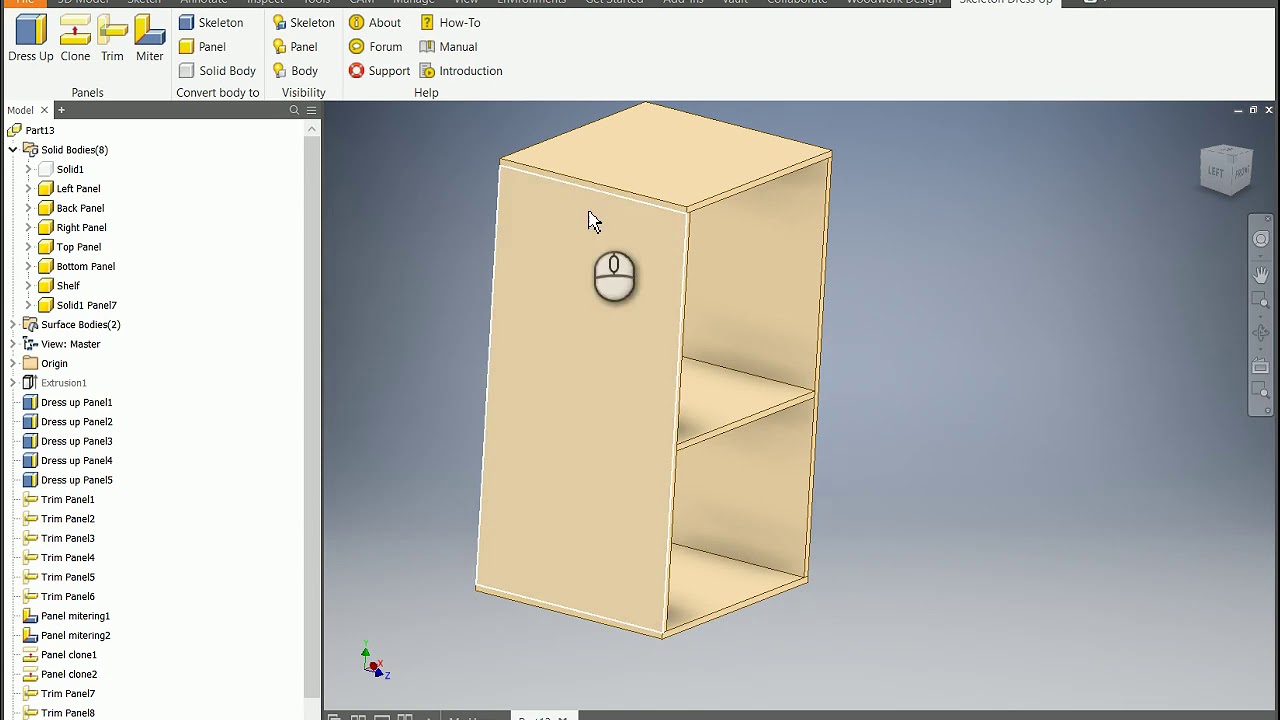Click the model browser vertical scrollbar
The height and width of the screenshot is (720, 1280).
pos(312,418)
